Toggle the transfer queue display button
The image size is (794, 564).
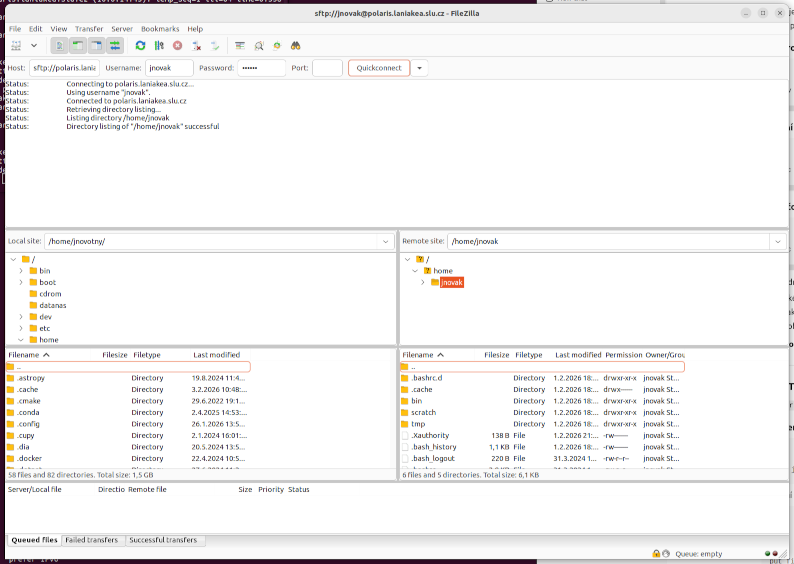(x=115, y=46)
